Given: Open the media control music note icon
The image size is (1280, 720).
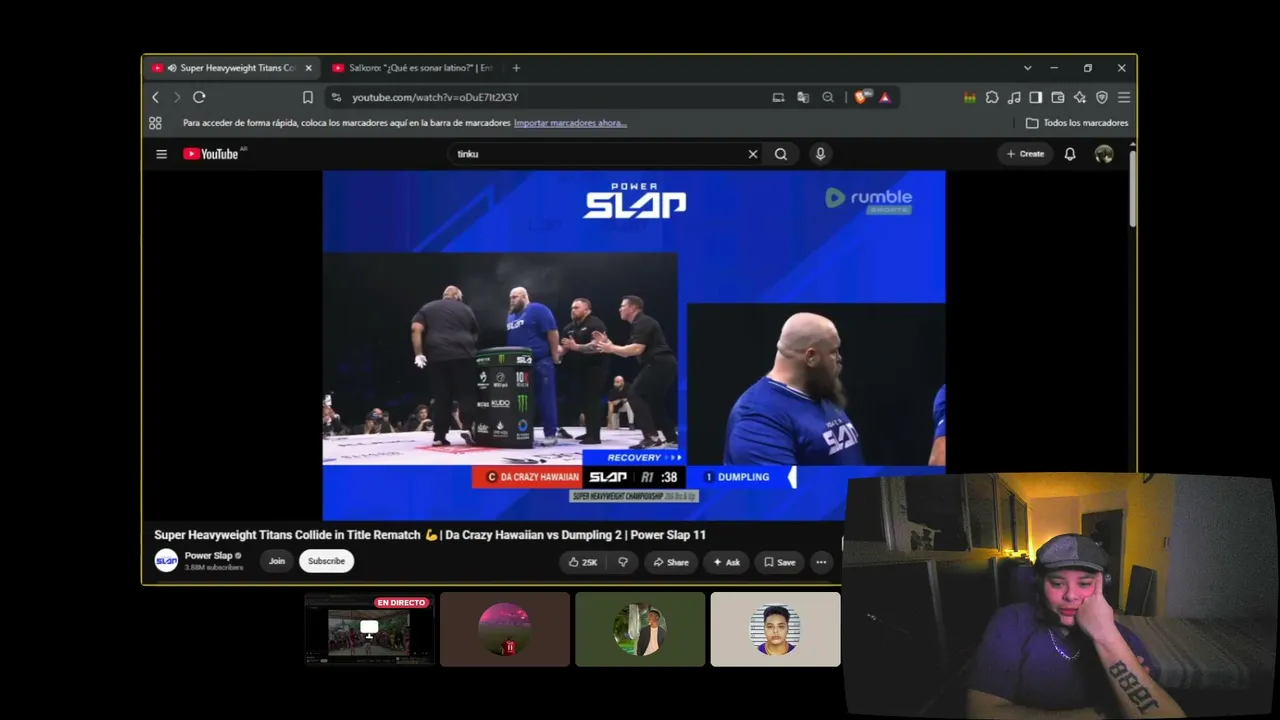Looking at the screenshot, I should [x=1014, y=97].
